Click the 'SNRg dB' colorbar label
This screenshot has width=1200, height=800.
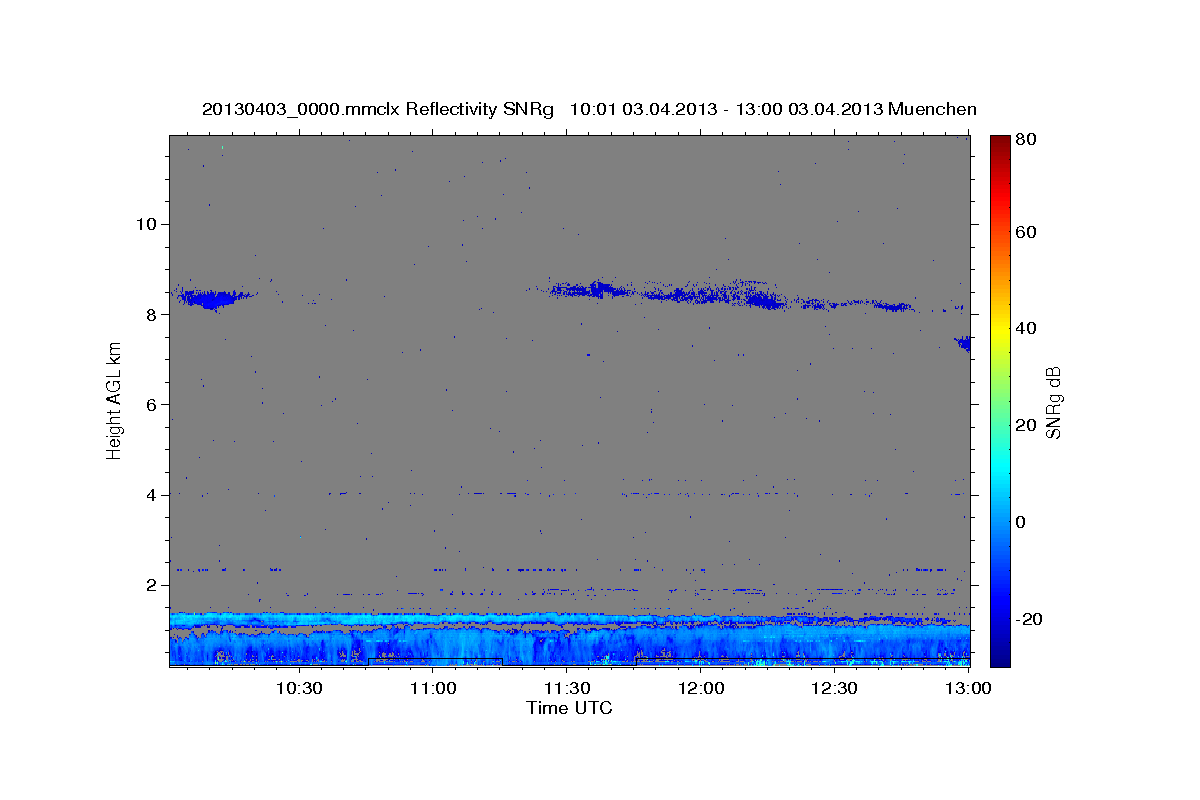pyautogui.click(x=1053, y=402)
